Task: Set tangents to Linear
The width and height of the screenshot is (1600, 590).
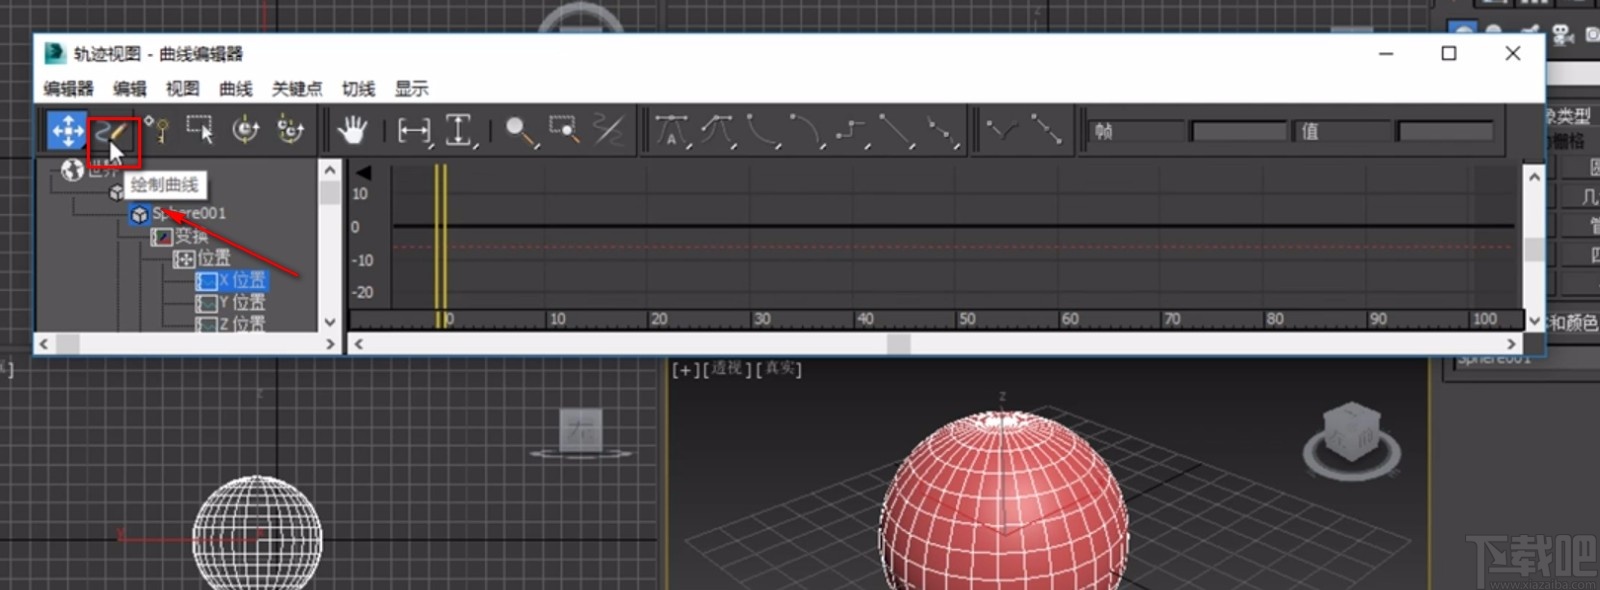Action: (896, 131)
